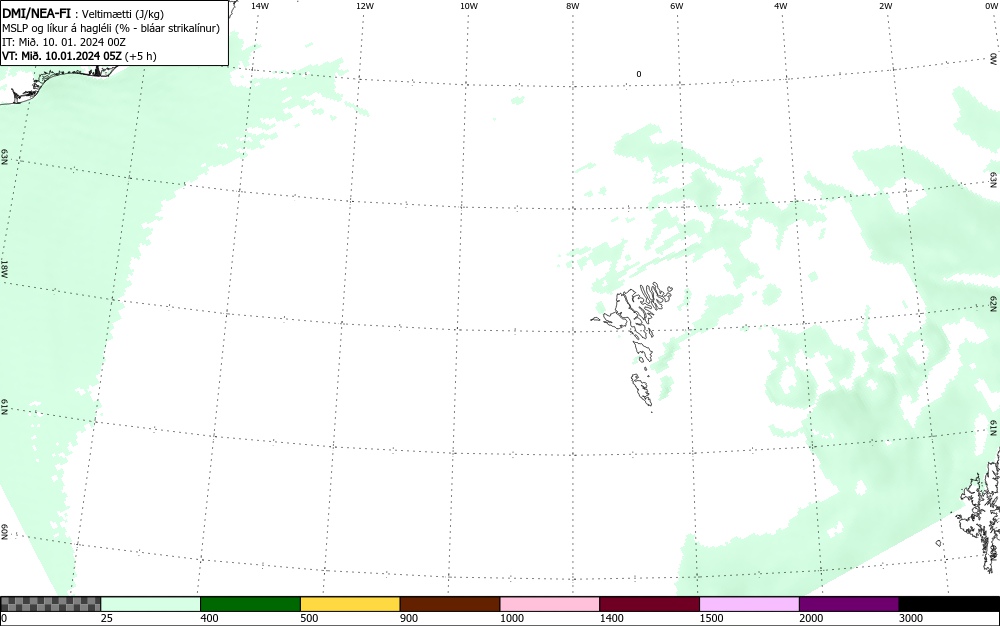Click the legend value 3000
The image size is (1000, 626).
pyautogui.click(x=911, y=618)
